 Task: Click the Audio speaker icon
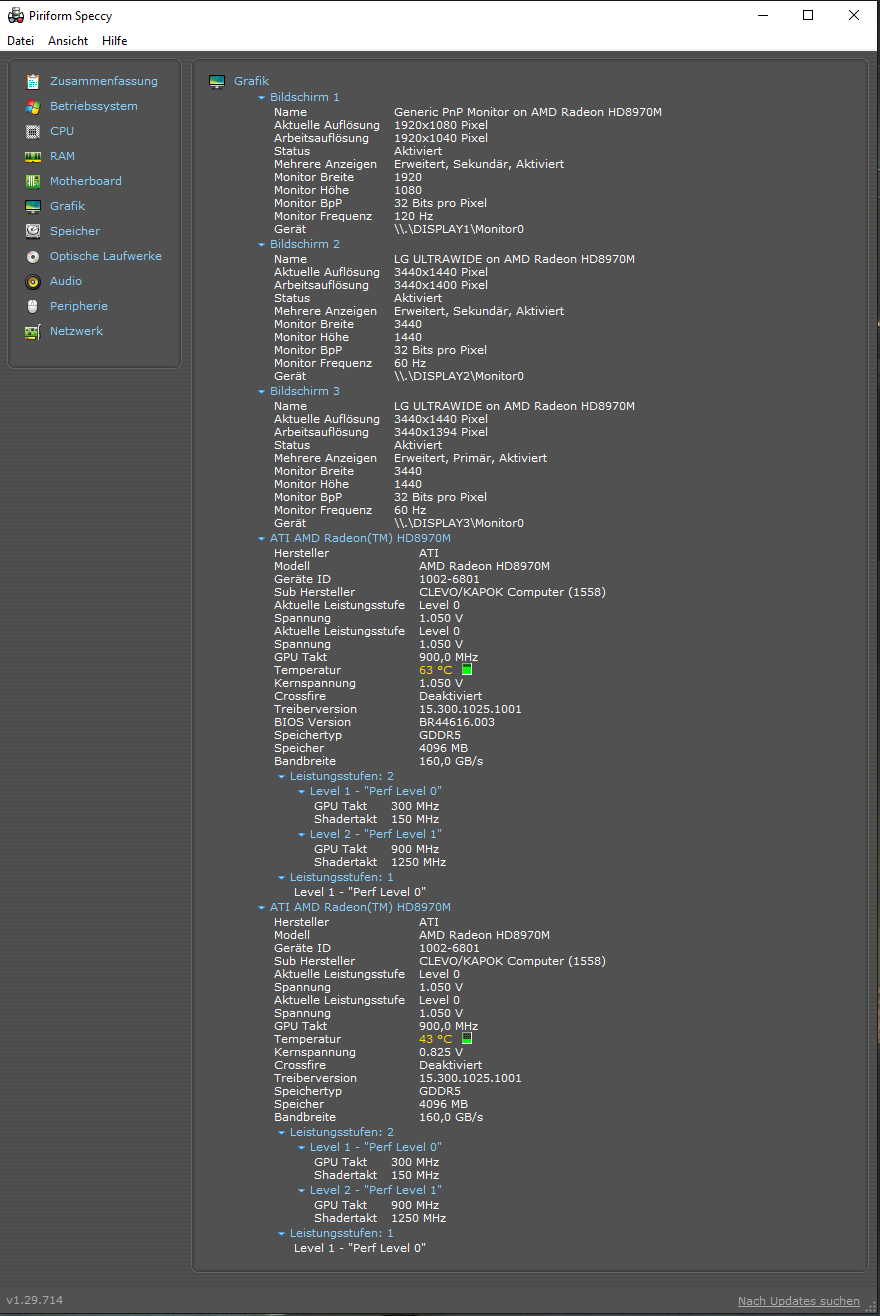click(x=33, y=281)
